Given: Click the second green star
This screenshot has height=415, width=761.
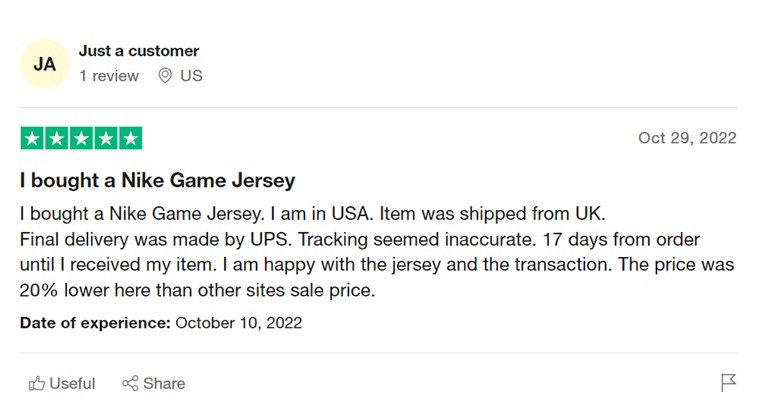Looking at the screenshot, I should [x=57, y=138].
